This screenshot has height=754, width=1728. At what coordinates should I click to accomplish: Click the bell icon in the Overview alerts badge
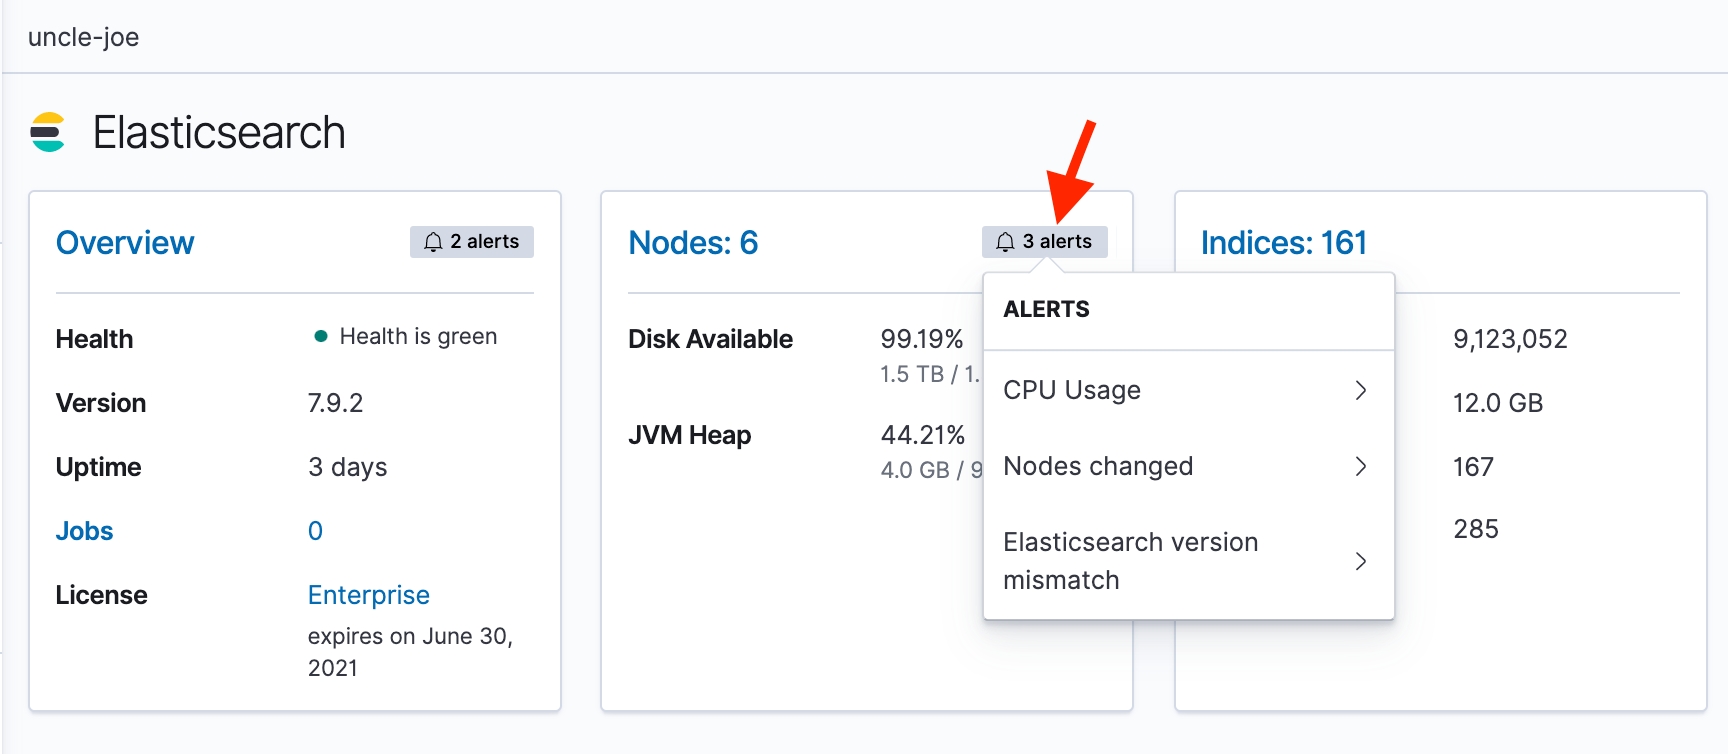point(433,242)
